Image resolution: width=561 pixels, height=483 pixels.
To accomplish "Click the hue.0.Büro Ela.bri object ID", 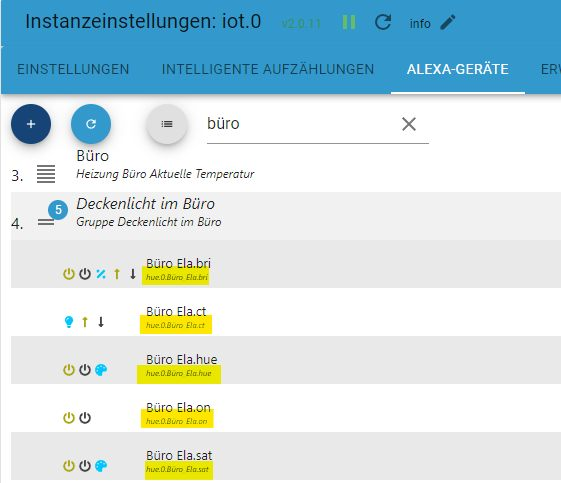I will [177, 278].
